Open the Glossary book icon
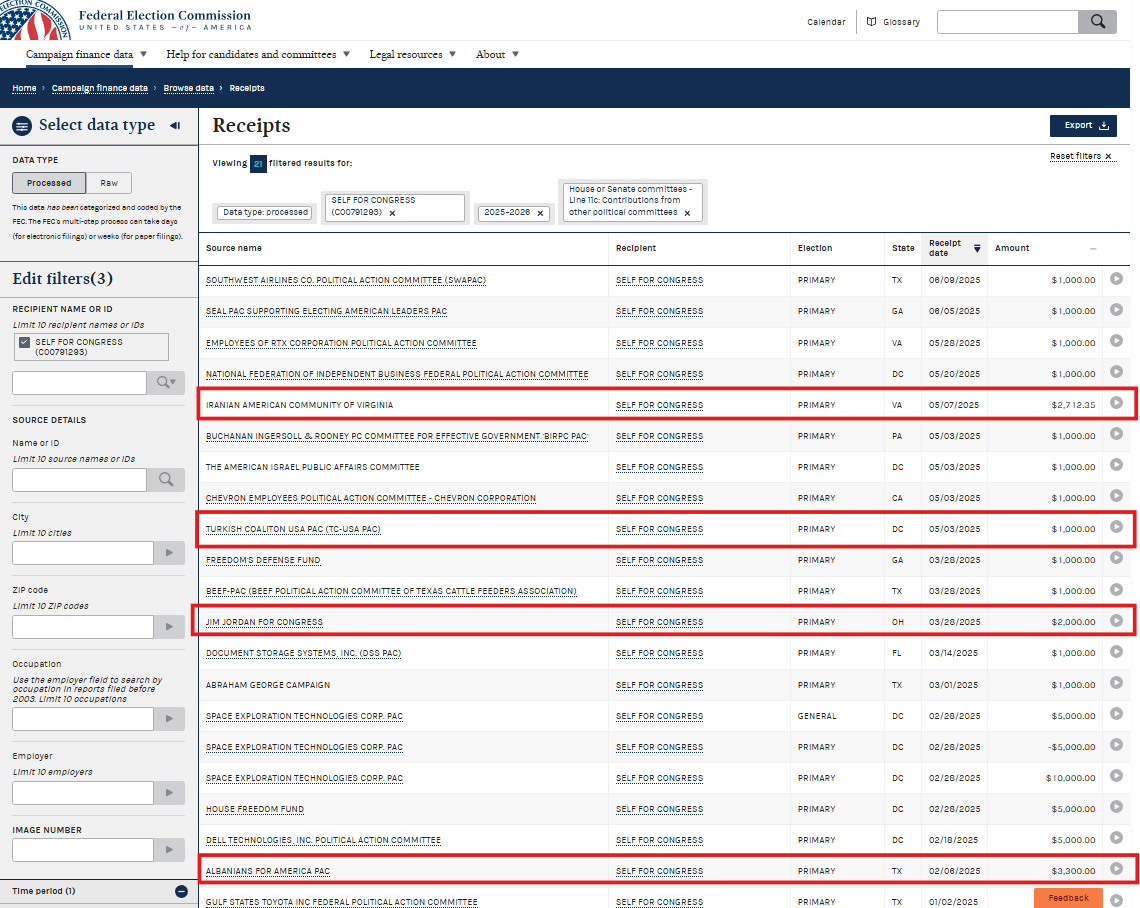The image size is (1140, 908). pyautogui.click(x=871, y=22)
